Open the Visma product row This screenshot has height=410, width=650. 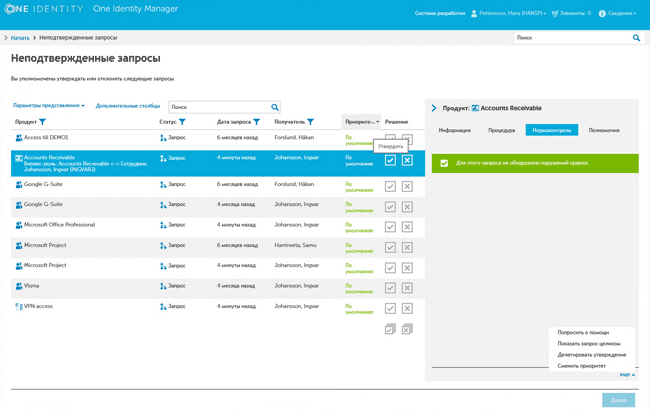[x=31, y=286]
